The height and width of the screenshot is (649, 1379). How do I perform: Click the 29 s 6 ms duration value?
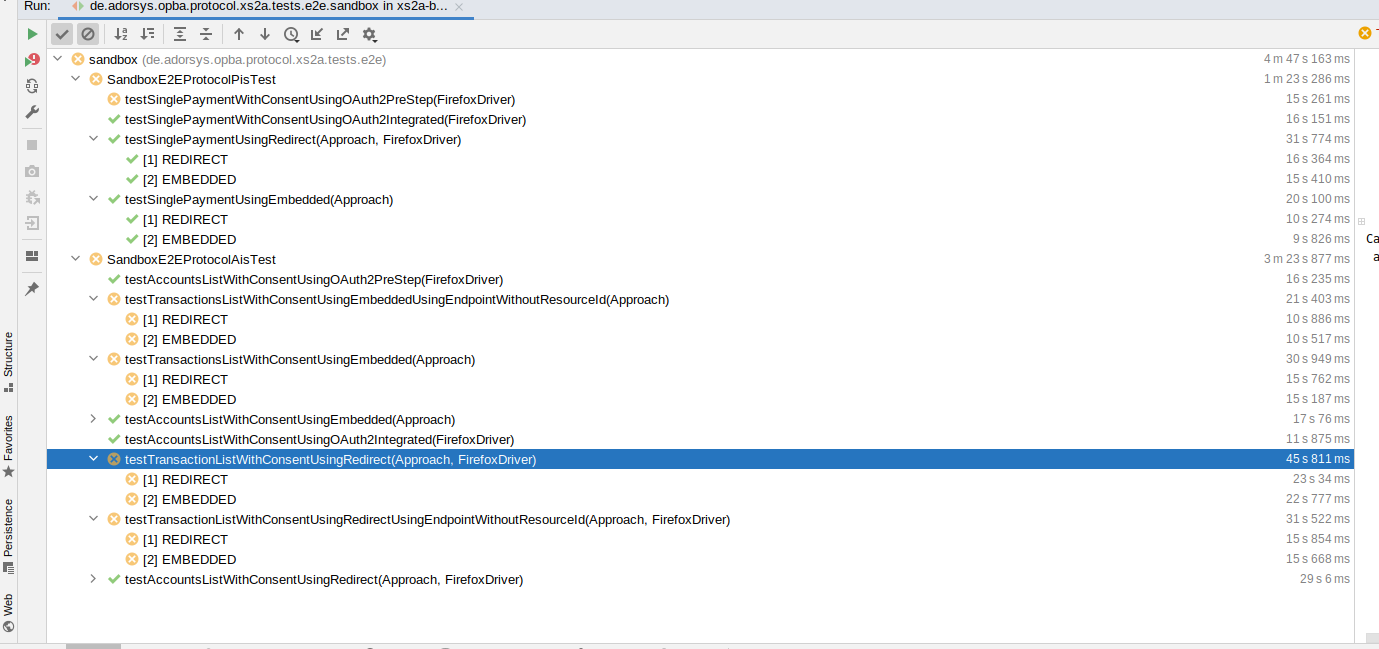(1324, 580)
